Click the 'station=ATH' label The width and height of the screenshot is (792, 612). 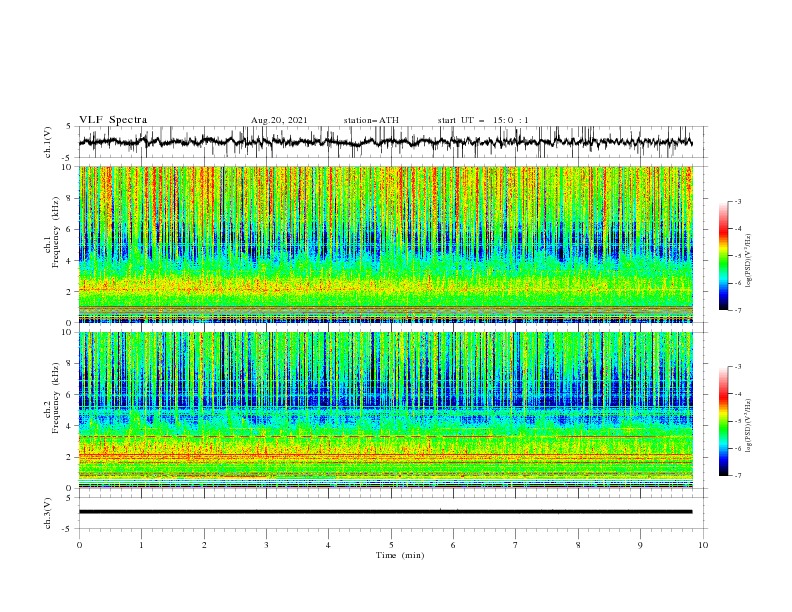[371, 120]
